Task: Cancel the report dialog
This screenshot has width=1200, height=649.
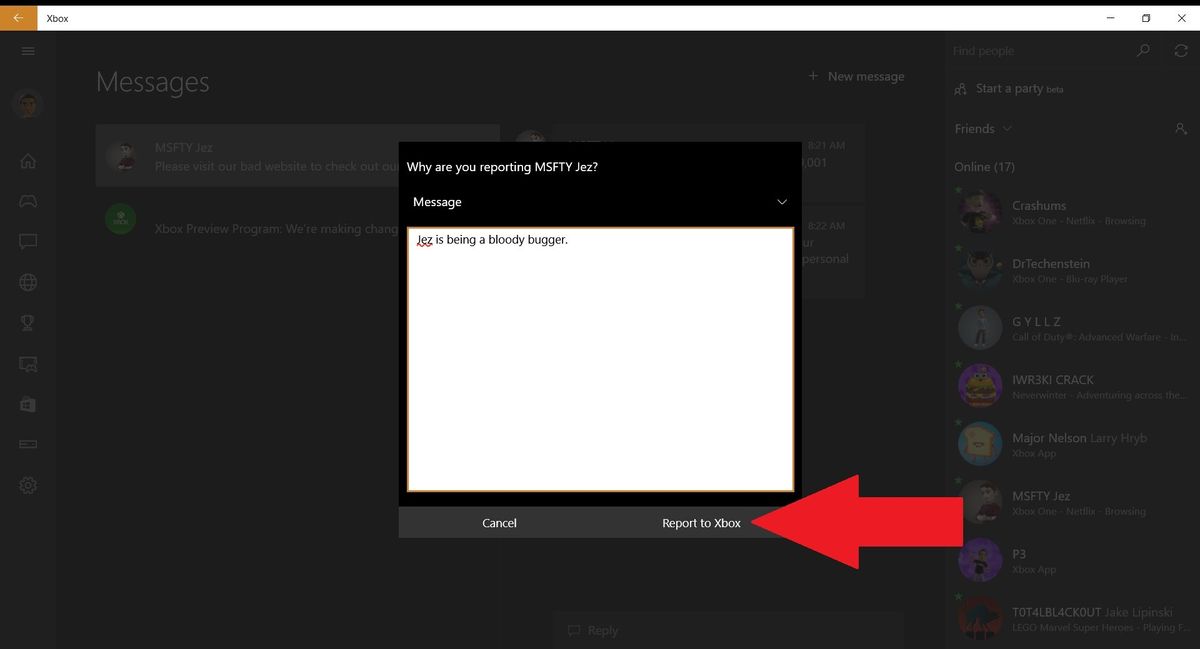Action: point(499,522)
